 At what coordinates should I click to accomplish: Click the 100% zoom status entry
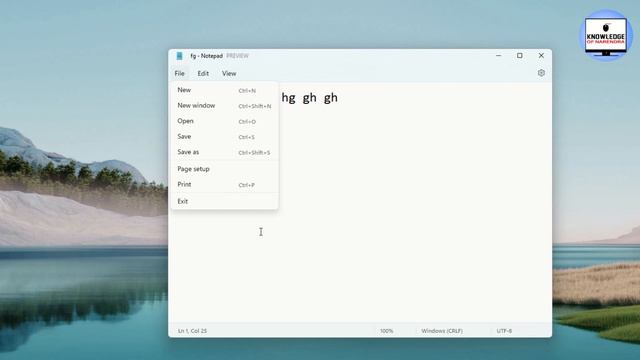[387, 331]
